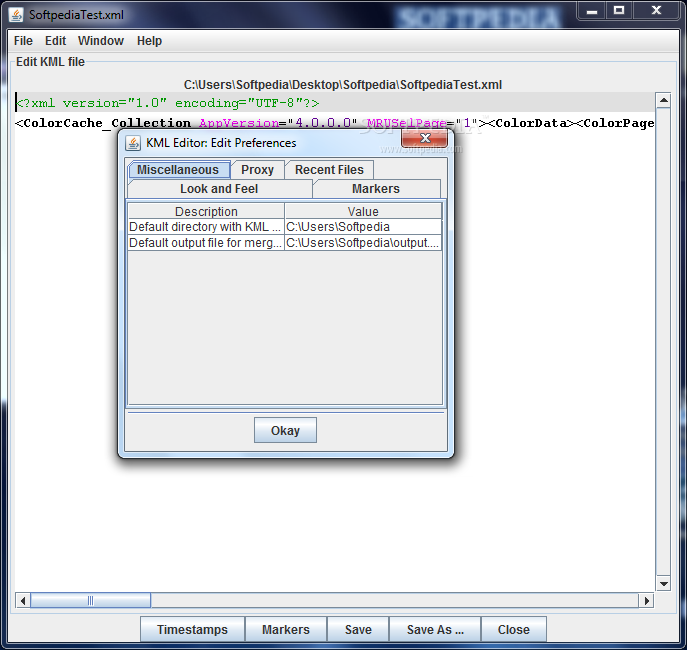
Task: Click the Value column header
Action: tap(363, 211)
